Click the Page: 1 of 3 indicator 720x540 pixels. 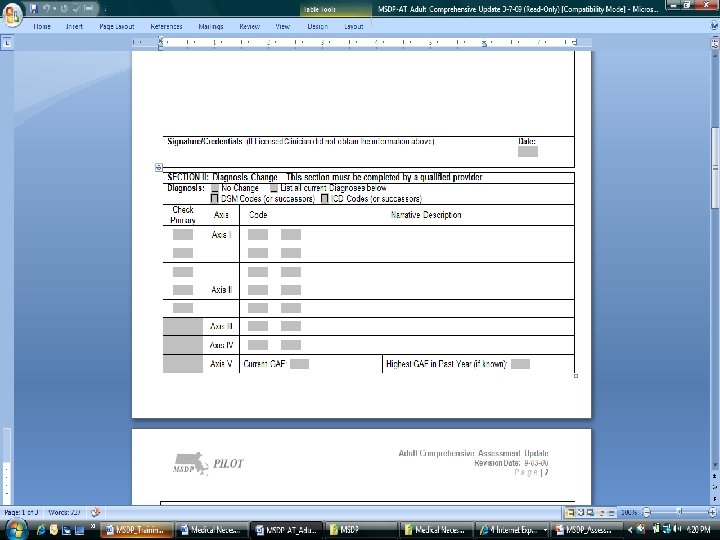click(21, 512)
